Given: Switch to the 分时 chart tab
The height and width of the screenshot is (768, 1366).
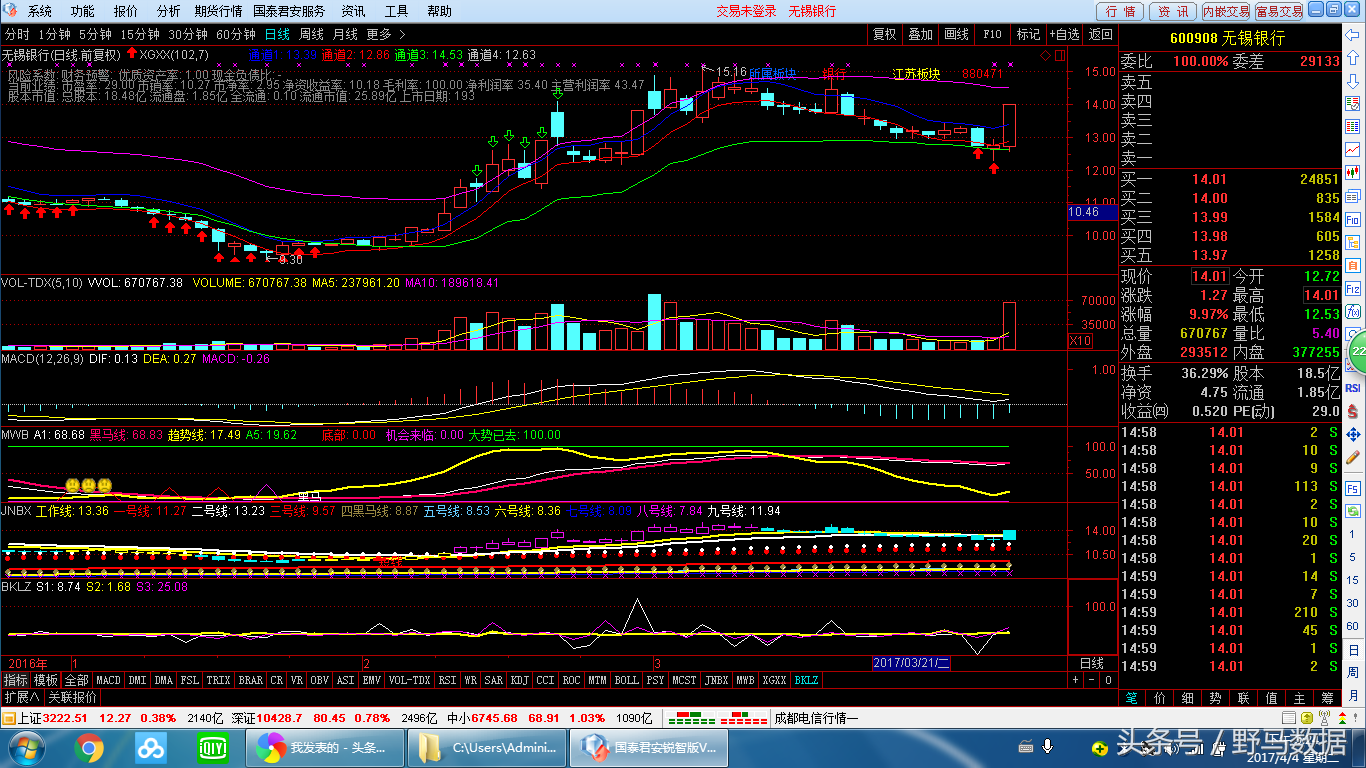Looking at the screenshot, I should [17, 34].
